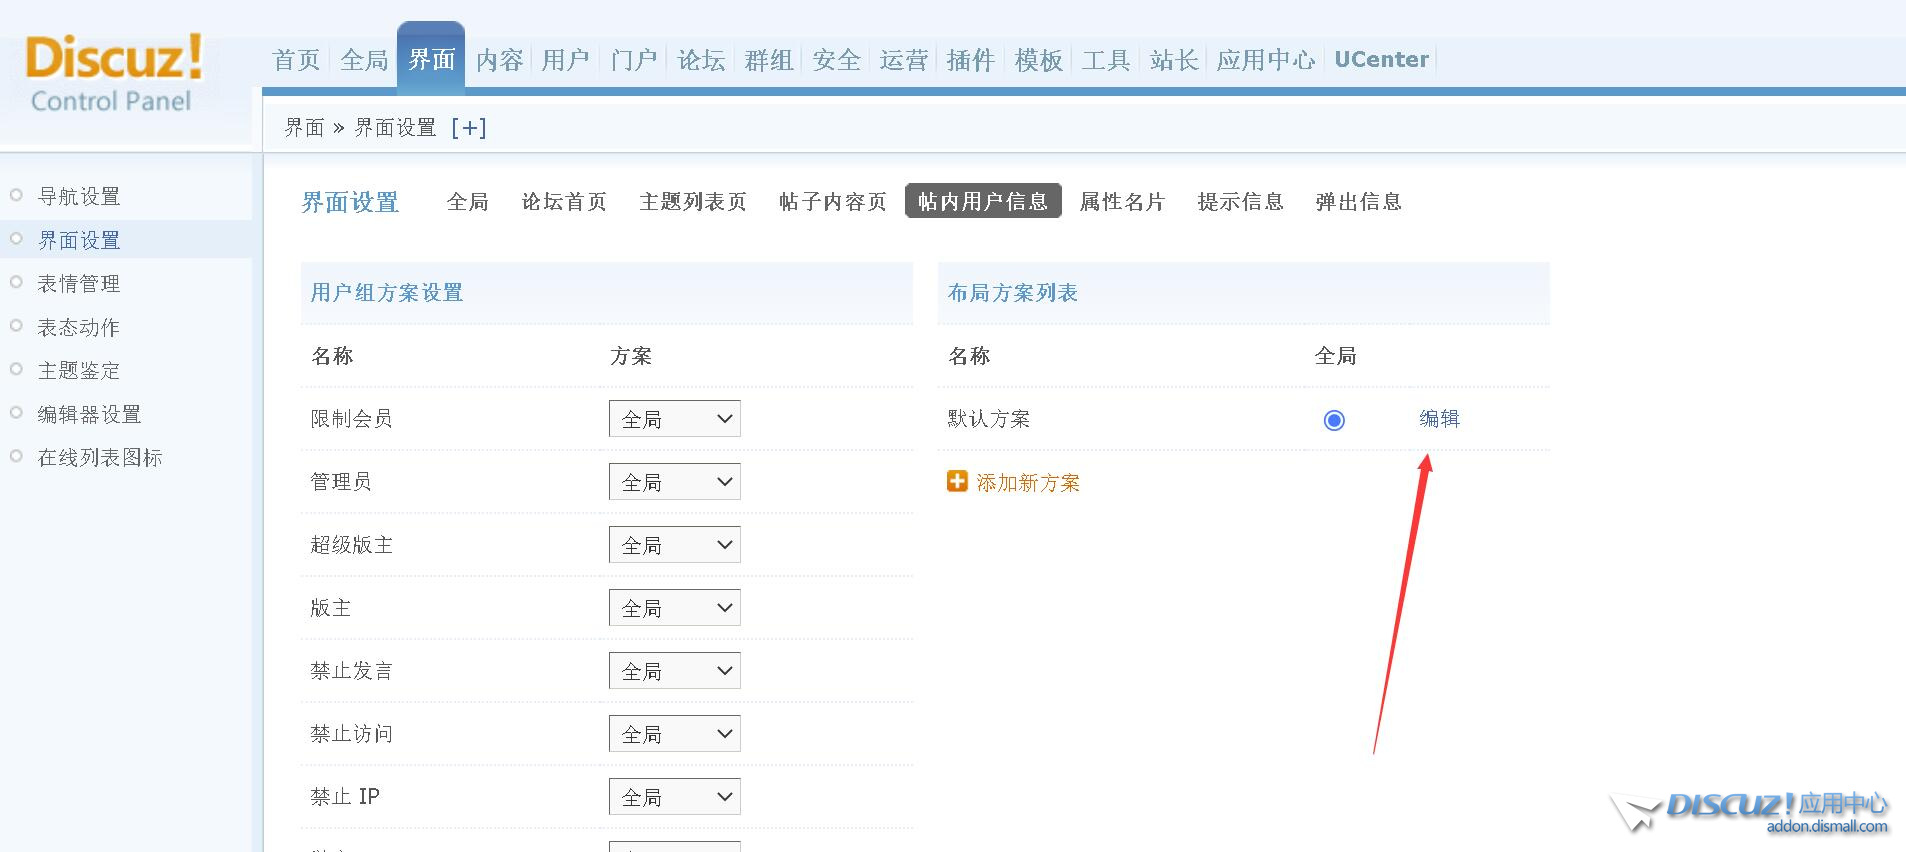This screenshot has height=852, width=1906.
Task: Open the 禁止 IP scheme dropdown
Action: click(x=675, y=797)
